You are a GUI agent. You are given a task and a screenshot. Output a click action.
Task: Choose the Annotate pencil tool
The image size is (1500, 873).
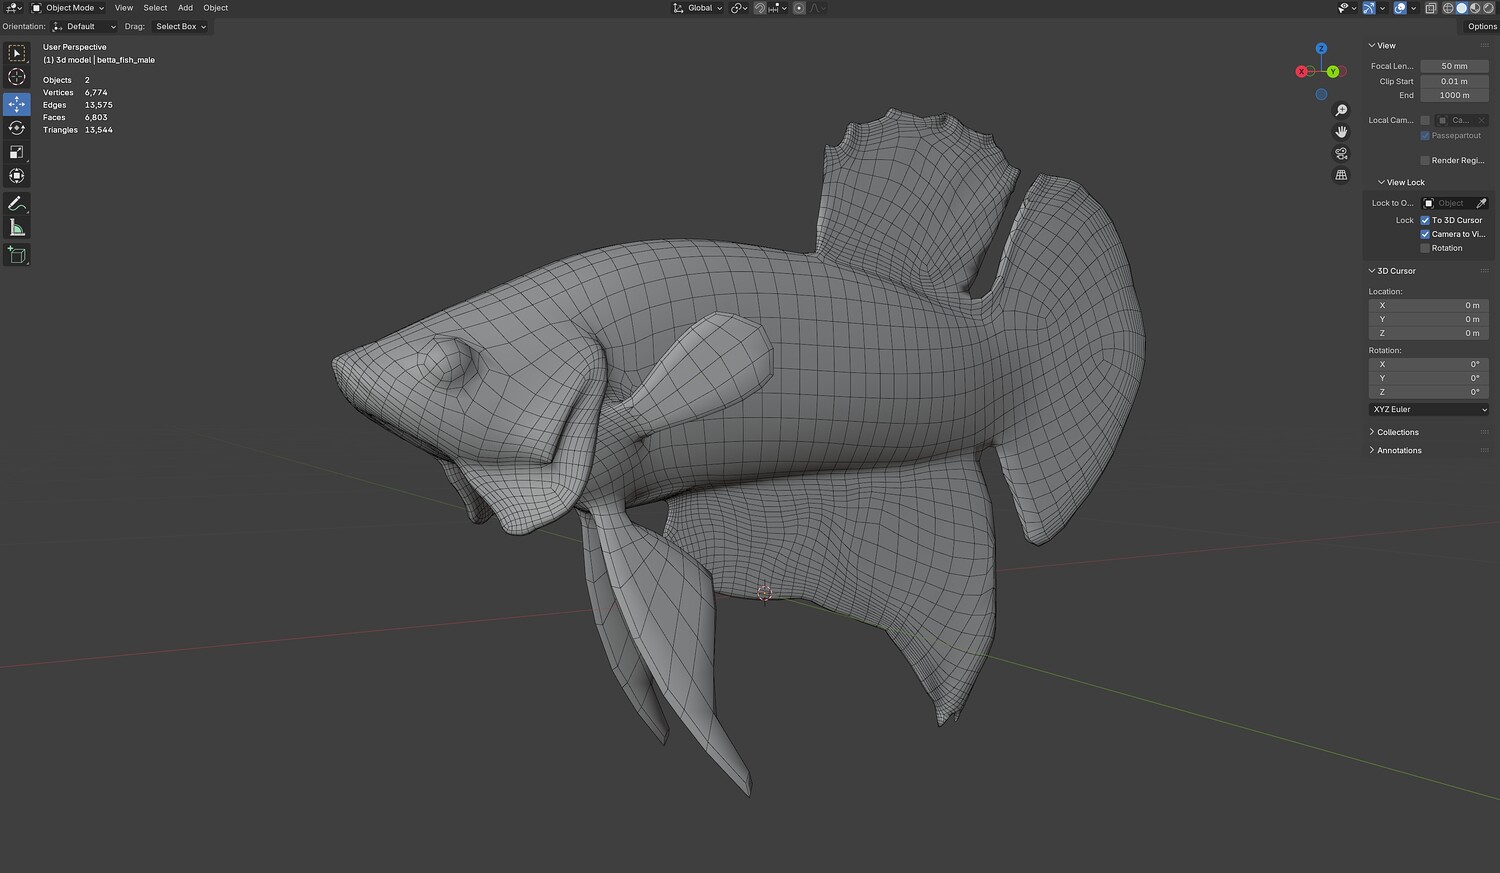[x=17, y=204]
